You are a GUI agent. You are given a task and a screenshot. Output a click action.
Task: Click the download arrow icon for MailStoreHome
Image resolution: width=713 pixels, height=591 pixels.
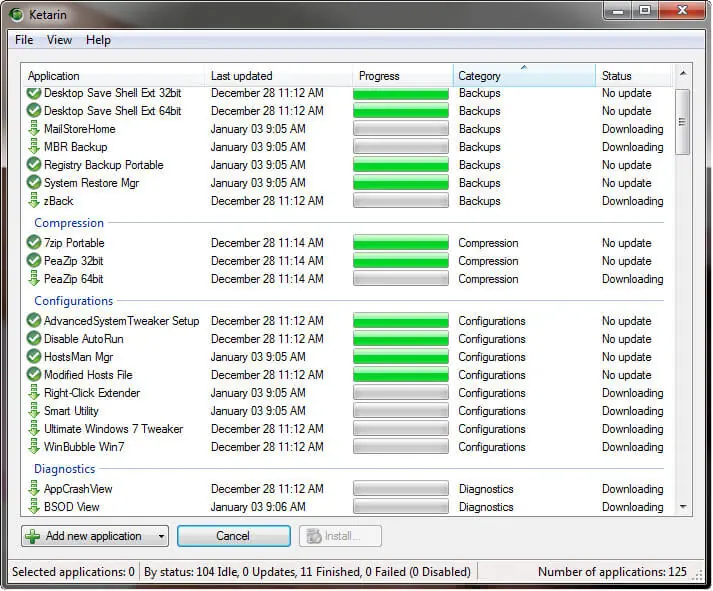click(x=34, y=129)
